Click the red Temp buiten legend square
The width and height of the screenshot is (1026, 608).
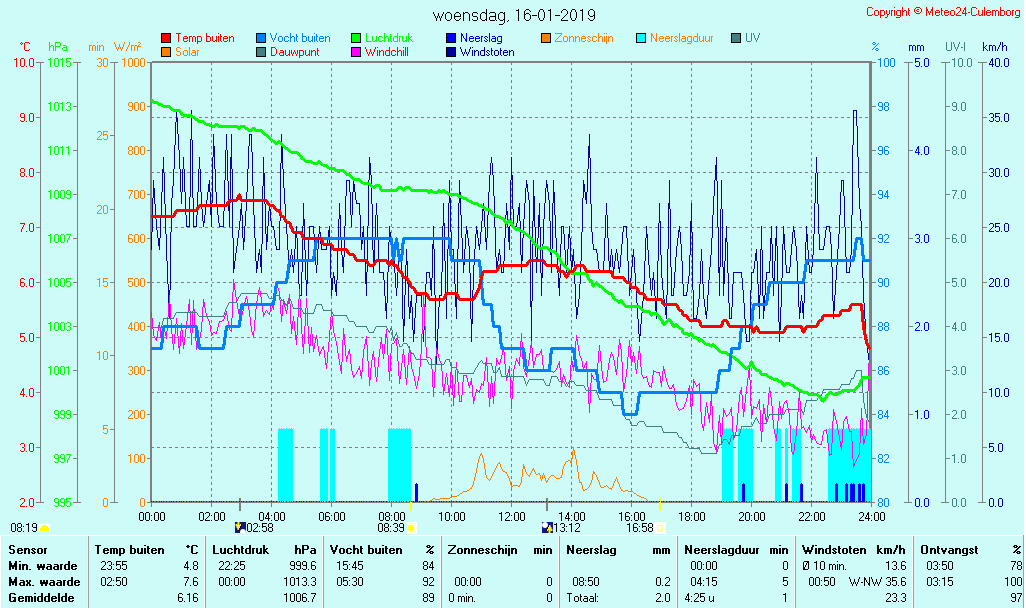pos(166,38)
